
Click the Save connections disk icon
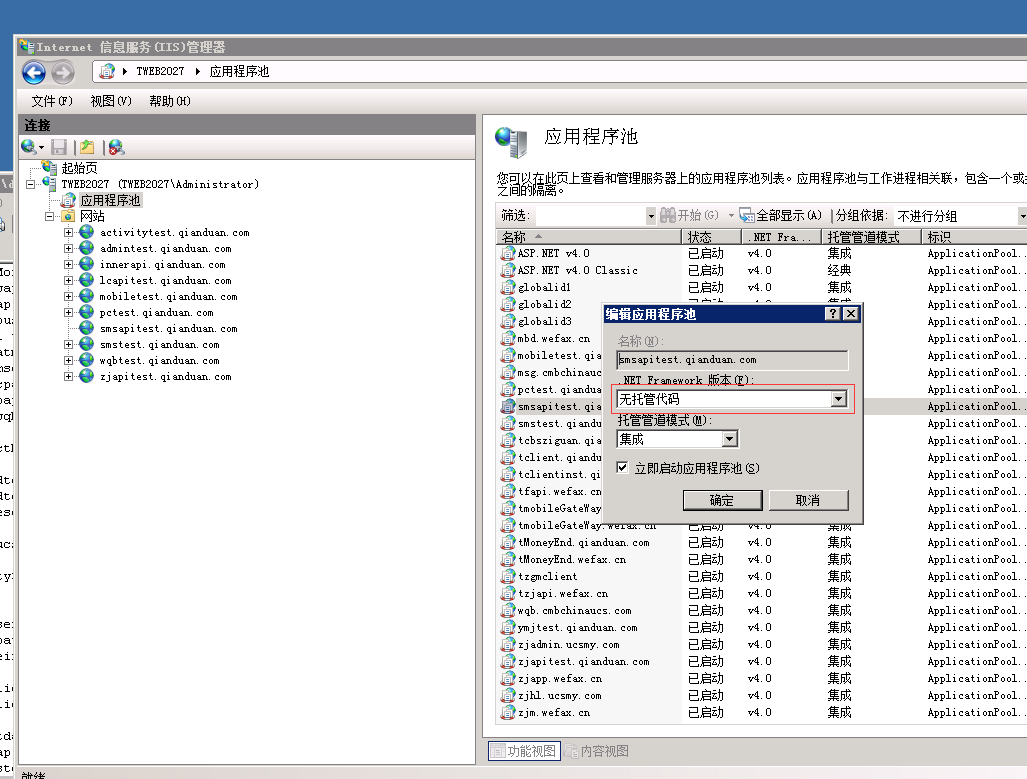pos(59,147)
